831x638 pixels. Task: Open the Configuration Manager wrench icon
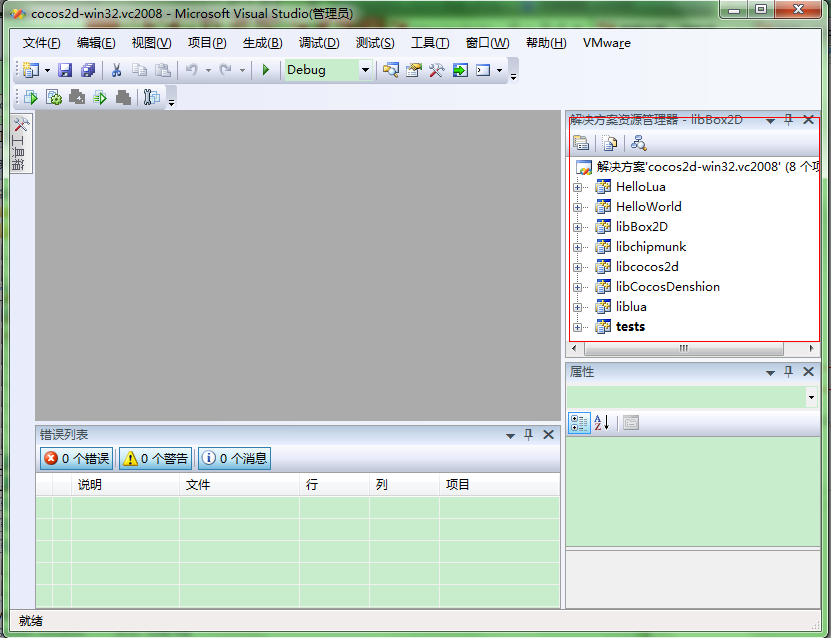point(152,98)
